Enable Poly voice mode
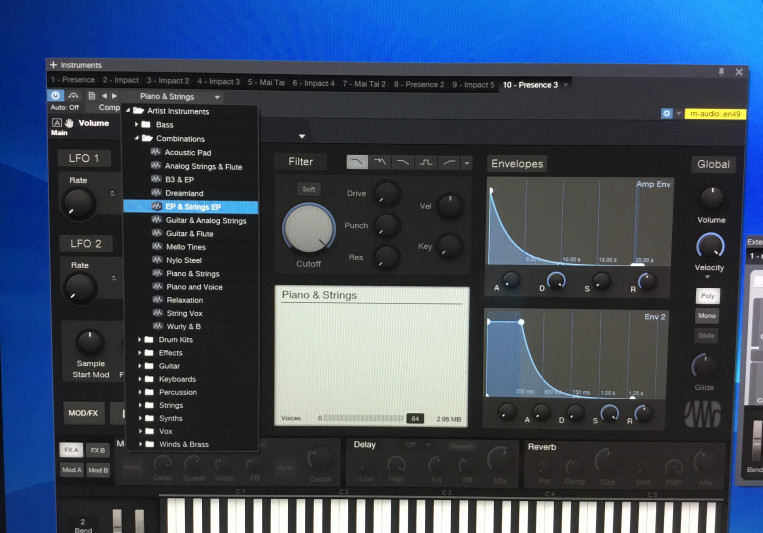This screenshot has width=763, height=533. [708, 295]
